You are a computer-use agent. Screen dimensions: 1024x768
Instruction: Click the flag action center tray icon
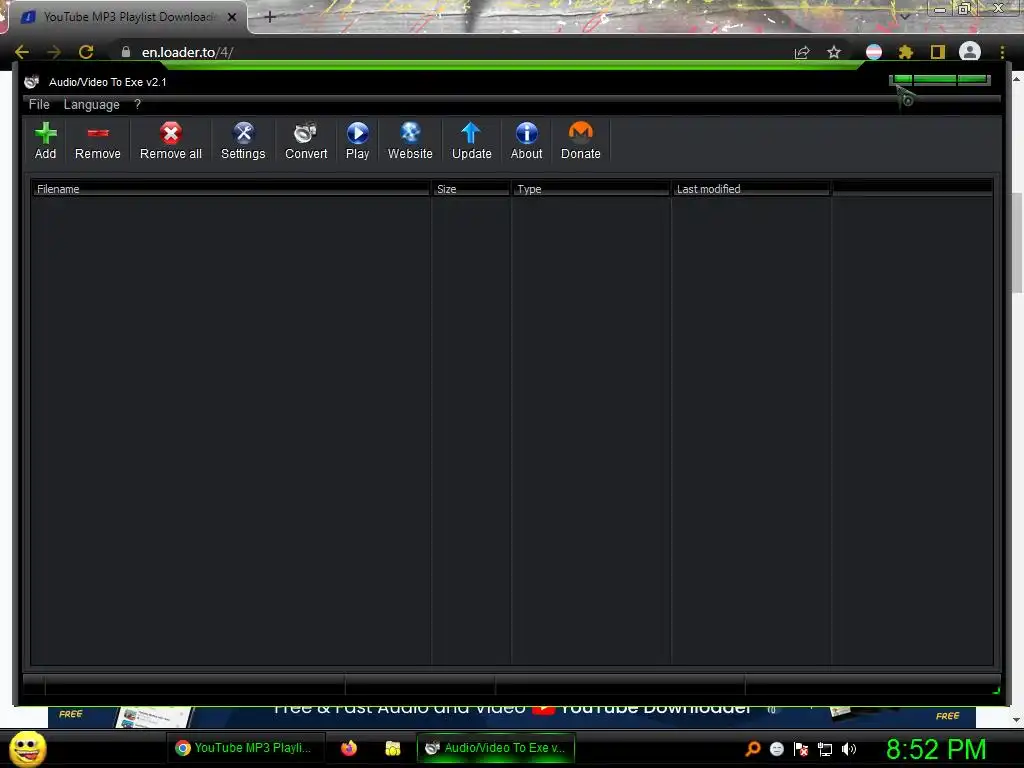coord(801,749)
